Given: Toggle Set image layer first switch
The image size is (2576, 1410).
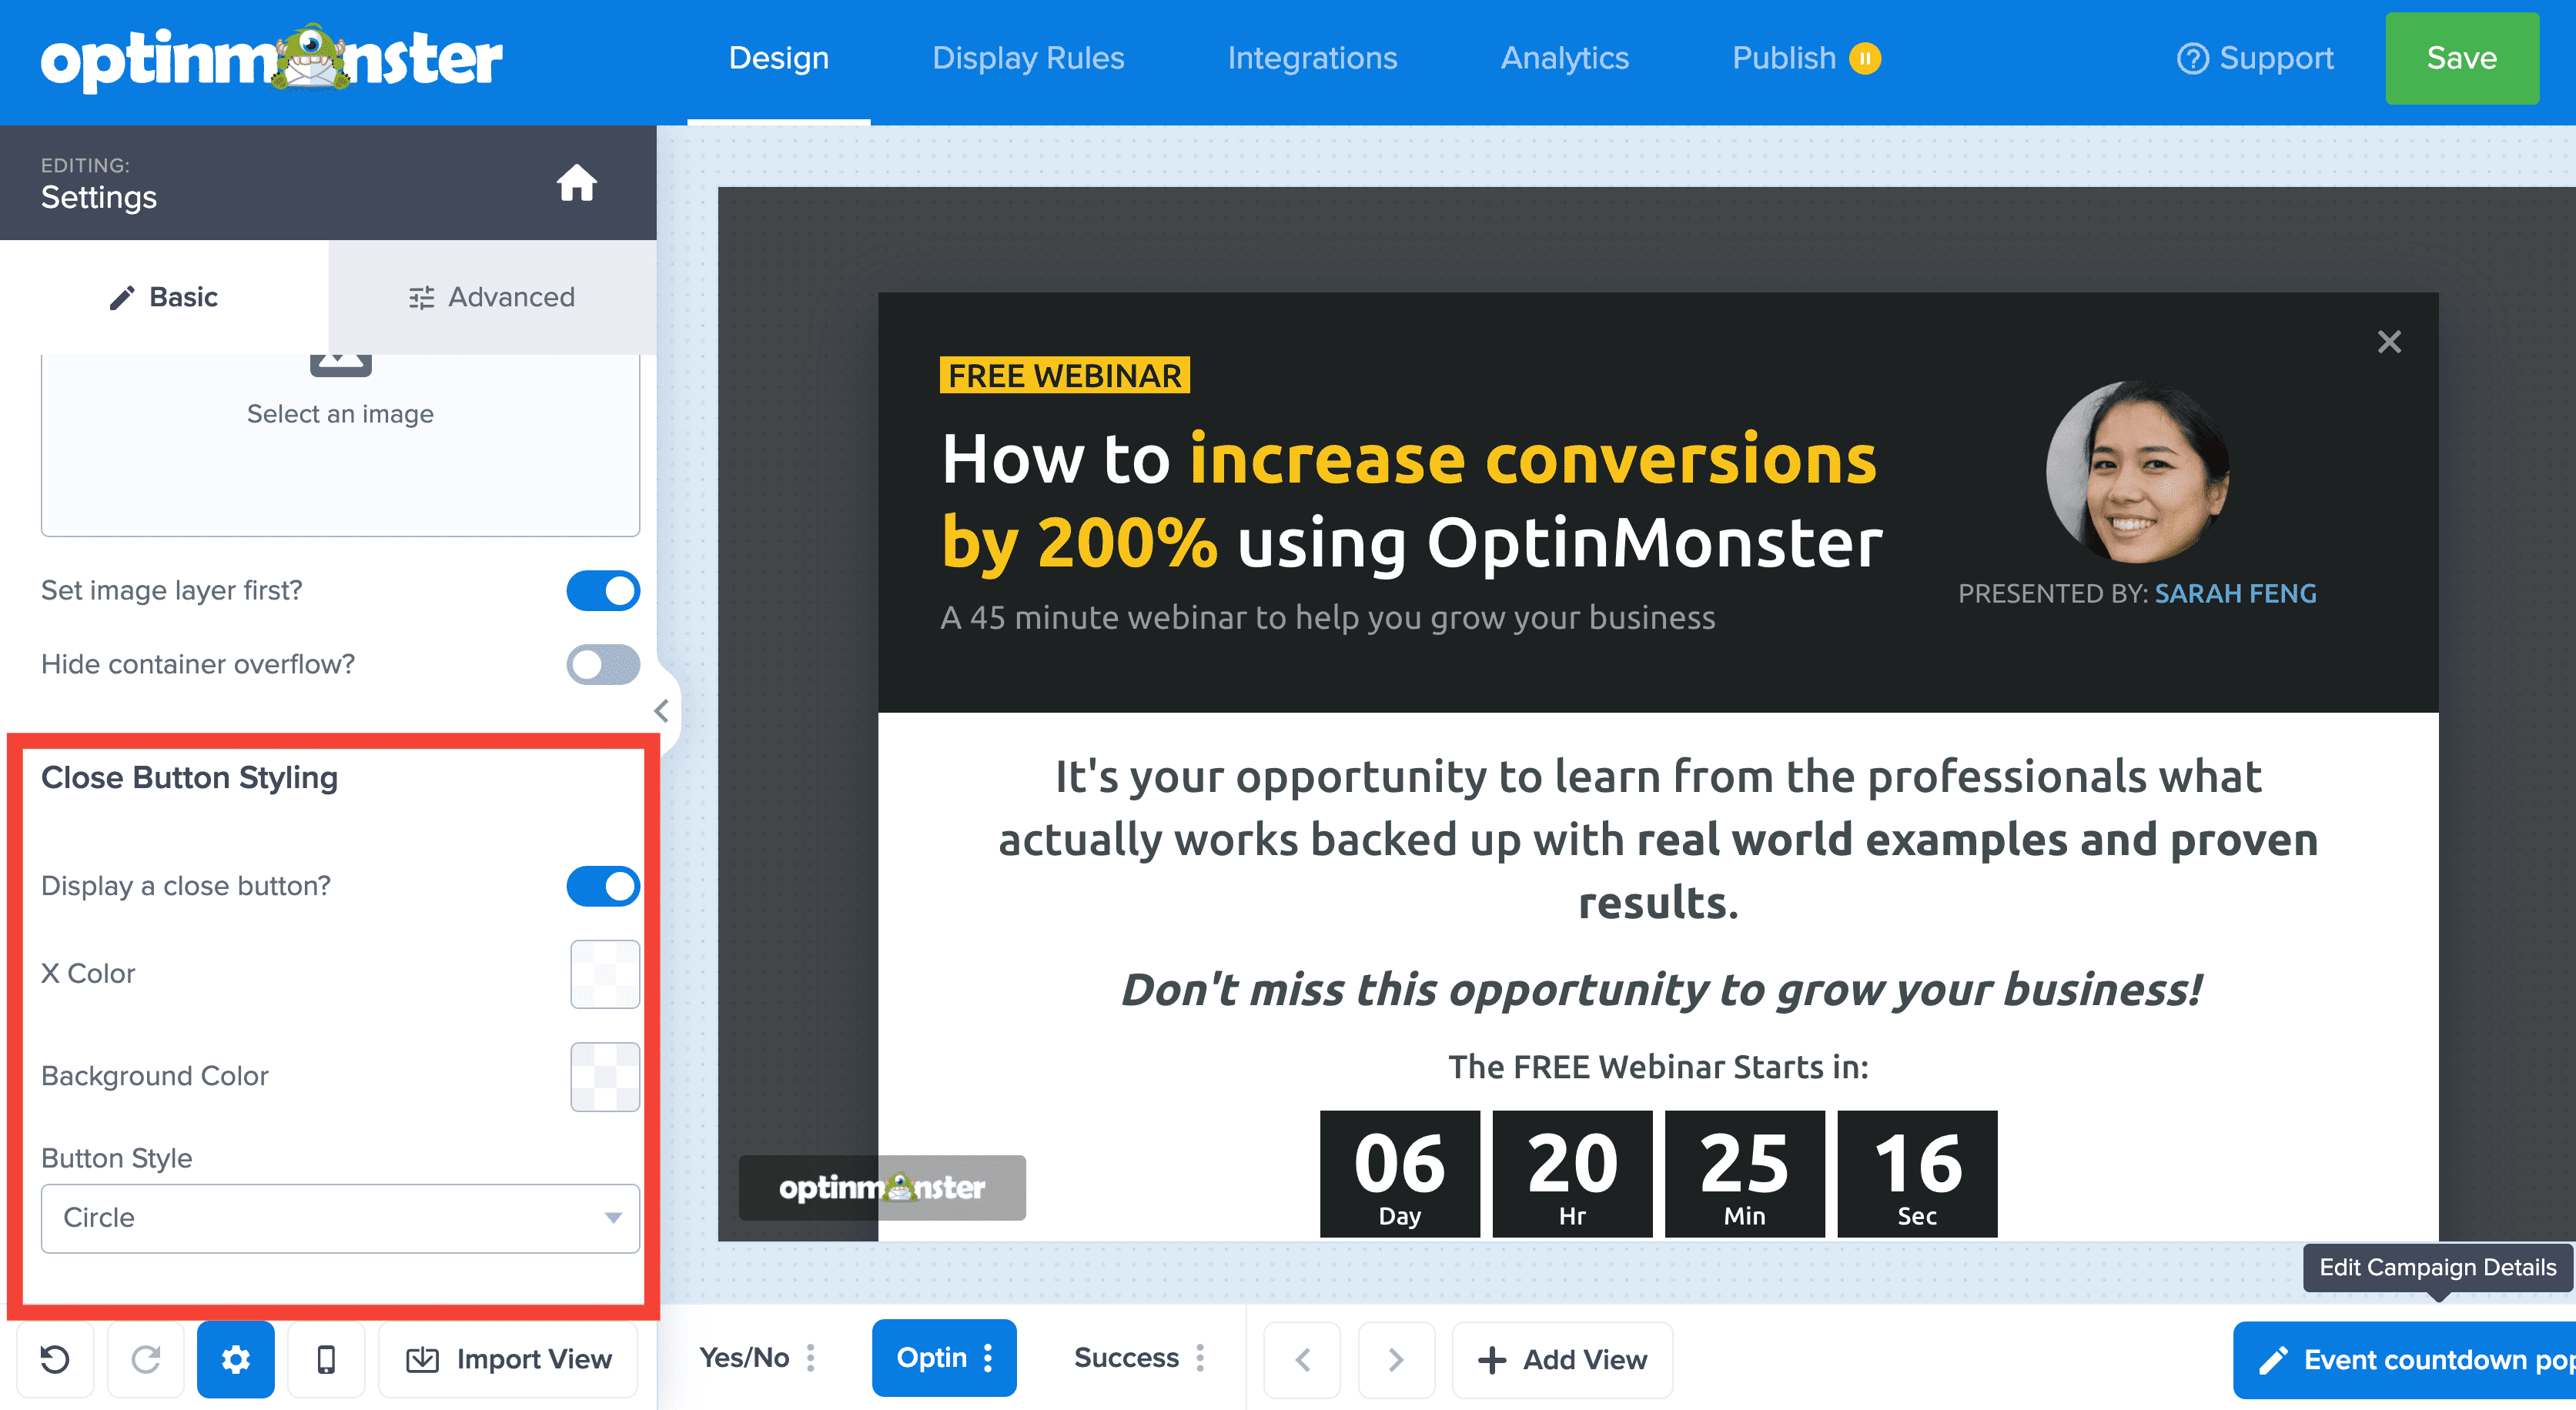Looking at the screenshot, I should tap(603, 590).
